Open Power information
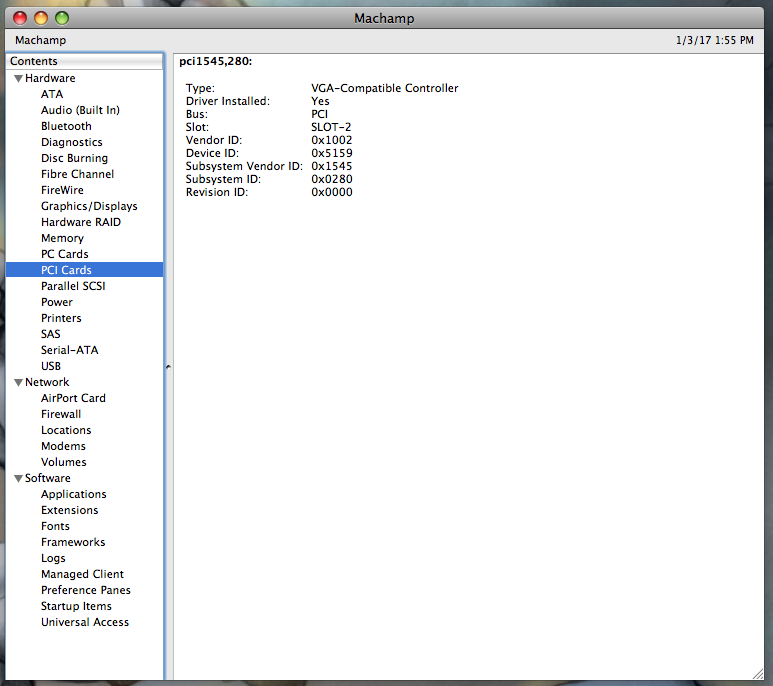The height and width of the screenshot is (686, 773). tap(57, 302)
